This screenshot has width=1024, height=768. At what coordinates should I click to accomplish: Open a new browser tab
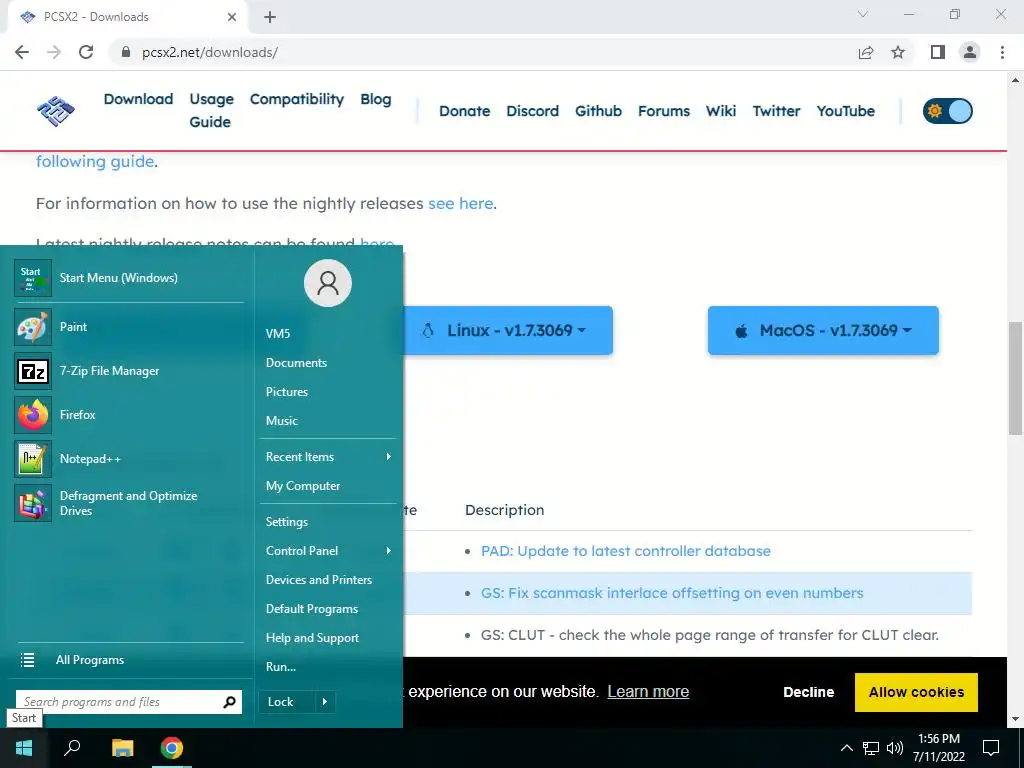coord(270,17)
